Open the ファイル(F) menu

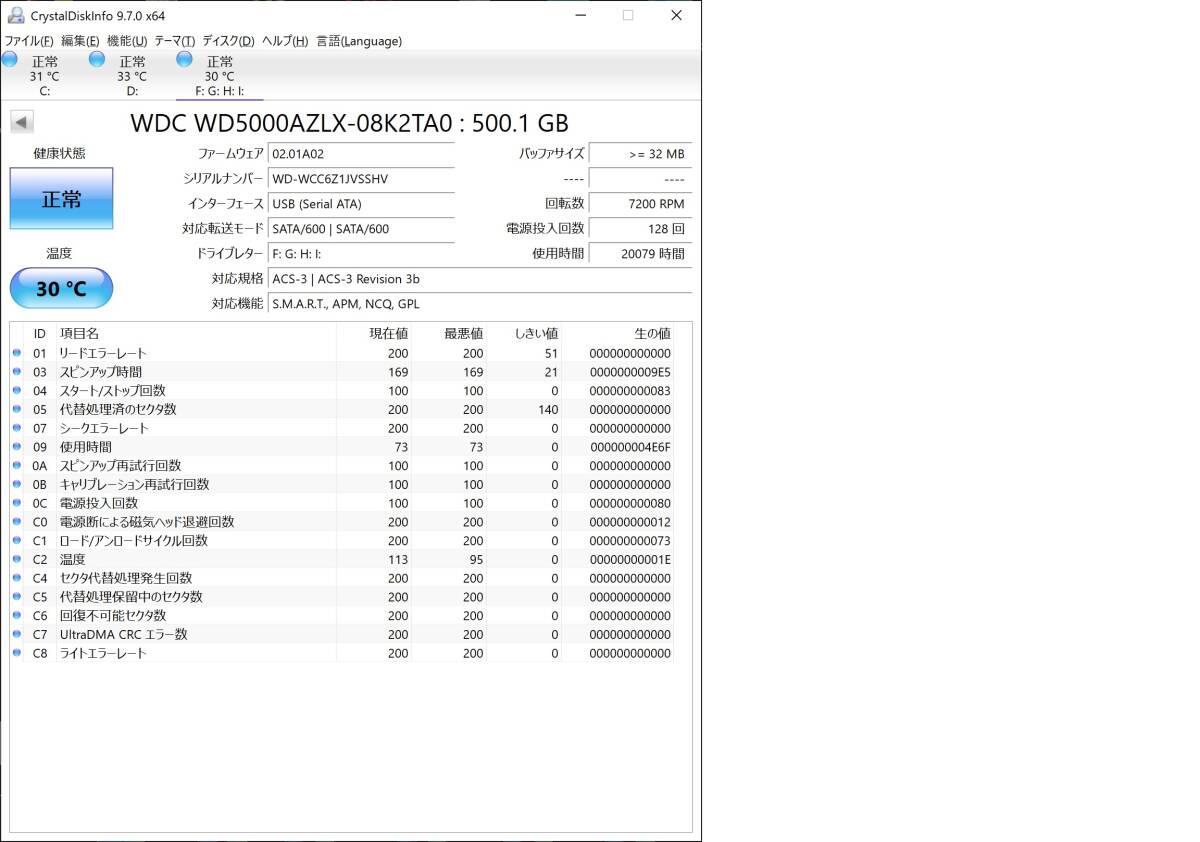(x=29, y=41)
